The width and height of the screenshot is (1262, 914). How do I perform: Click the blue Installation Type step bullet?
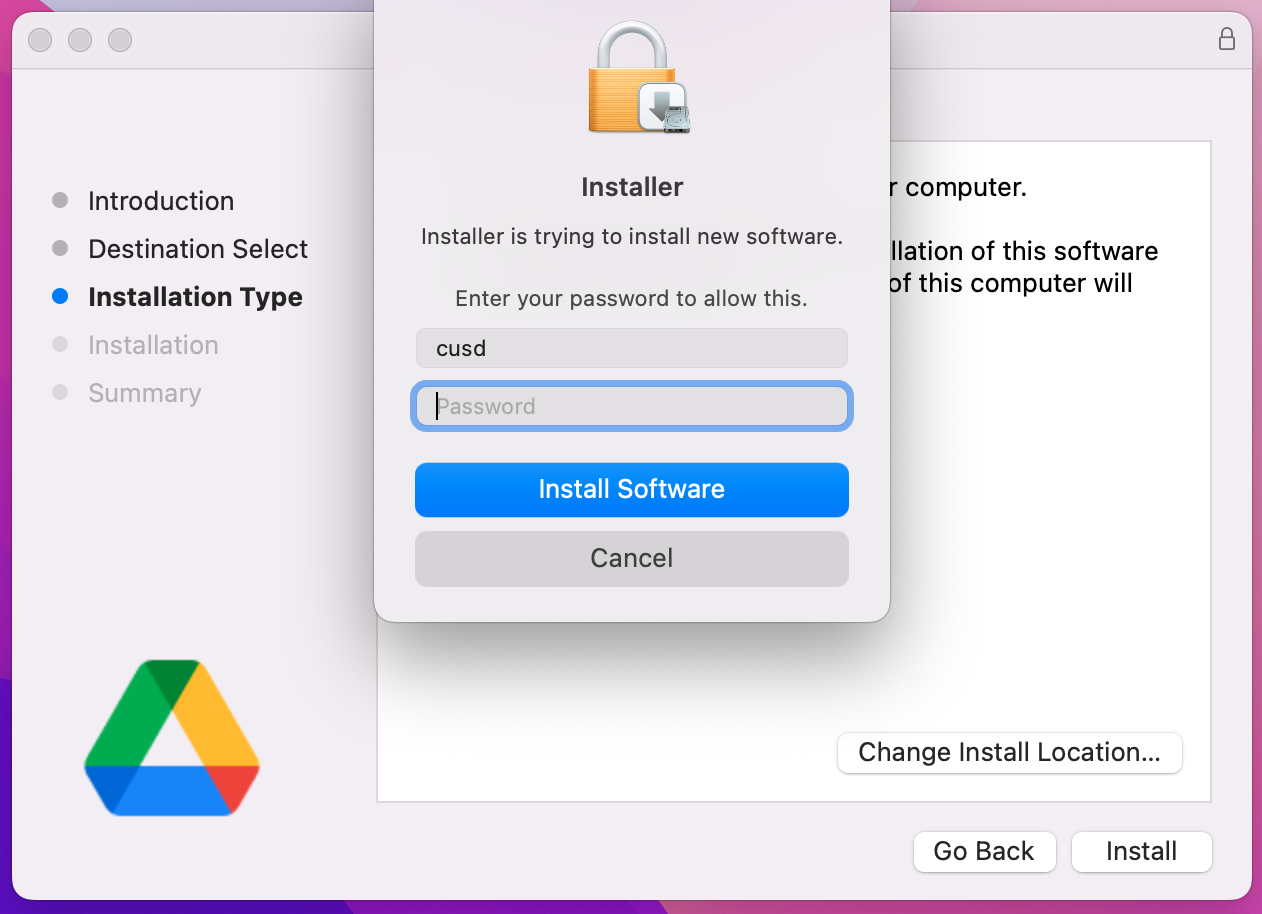60,297
